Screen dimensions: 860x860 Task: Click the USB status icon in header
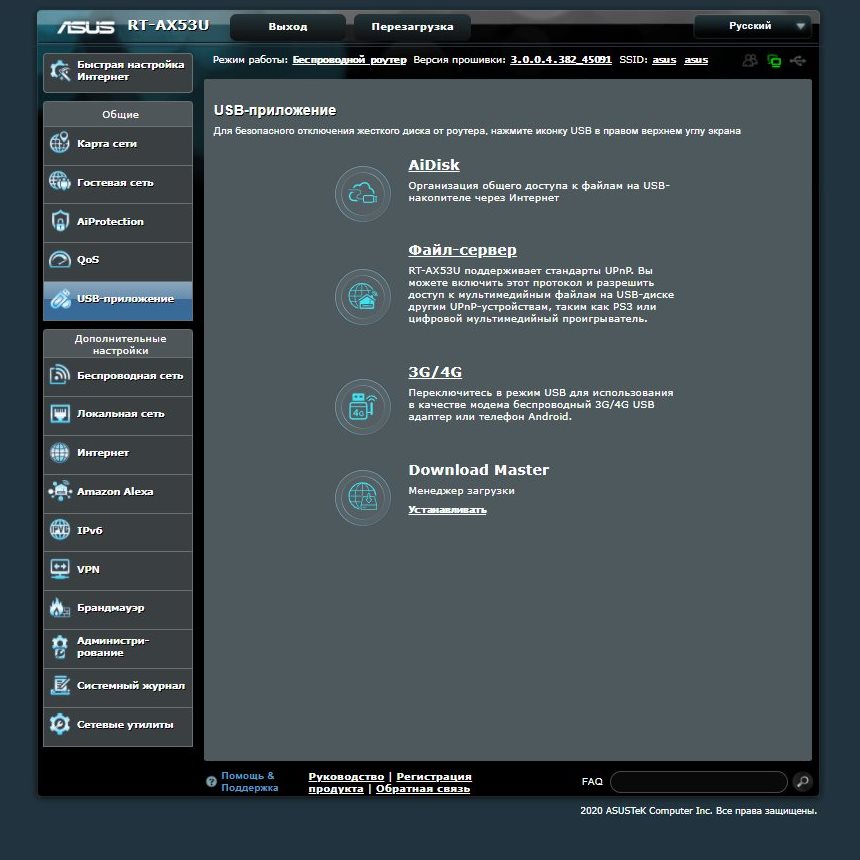[797, 60]
